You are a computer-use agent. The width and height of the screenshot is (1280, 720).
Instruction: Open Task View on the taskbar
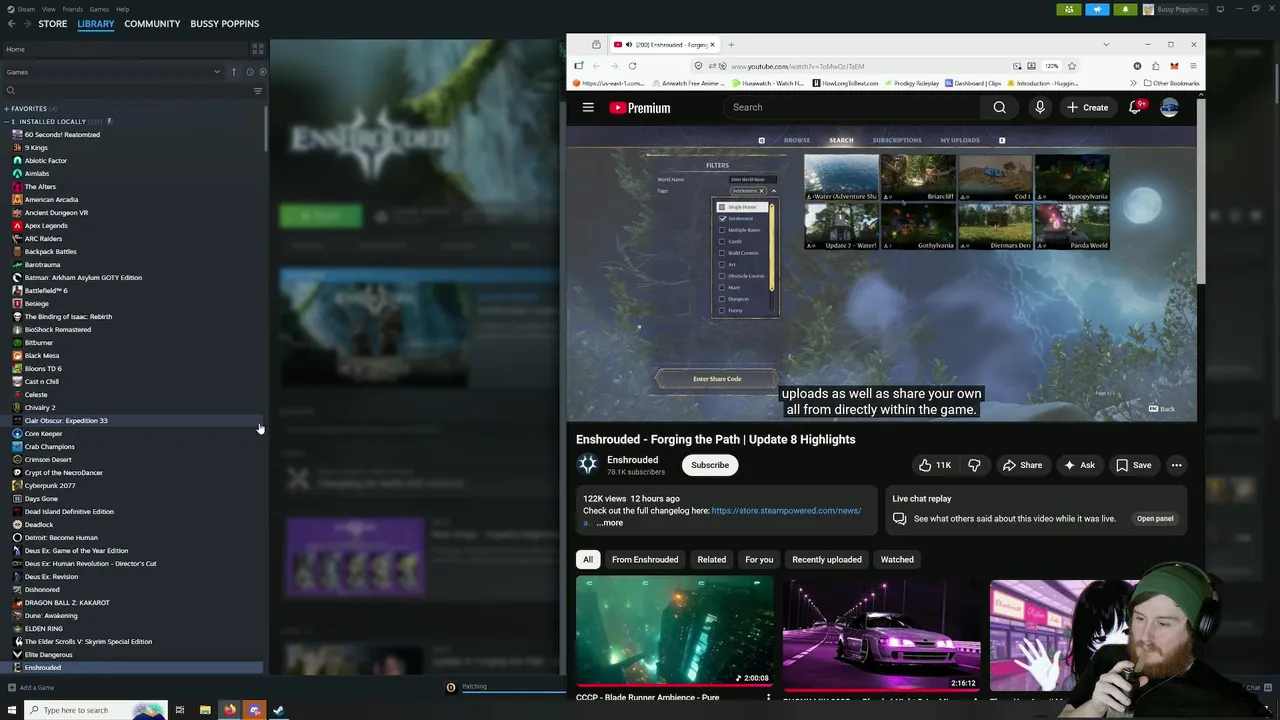point(180,710)
